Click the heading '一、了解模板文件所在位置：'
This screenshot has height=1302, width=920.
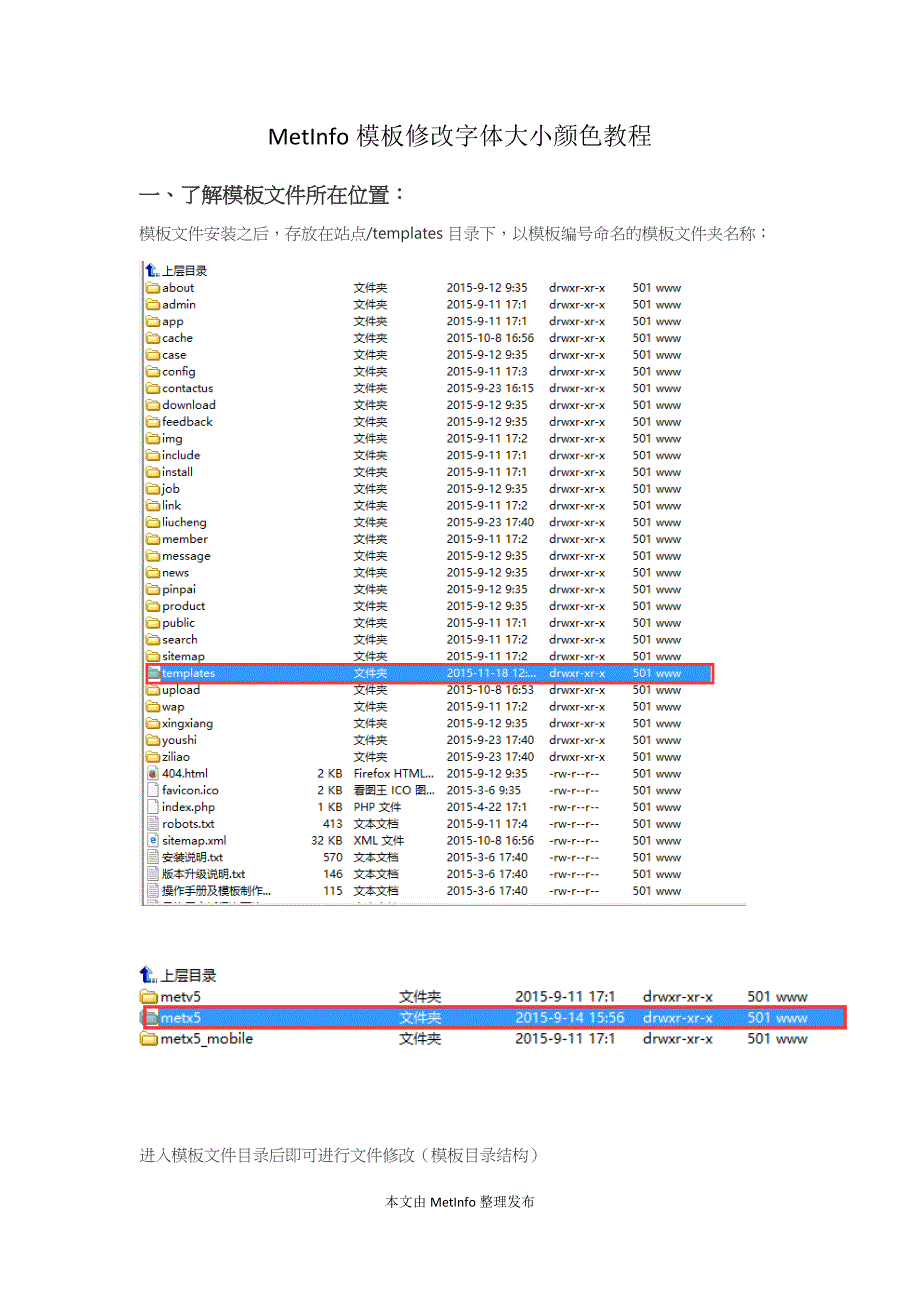click(273, 195)
